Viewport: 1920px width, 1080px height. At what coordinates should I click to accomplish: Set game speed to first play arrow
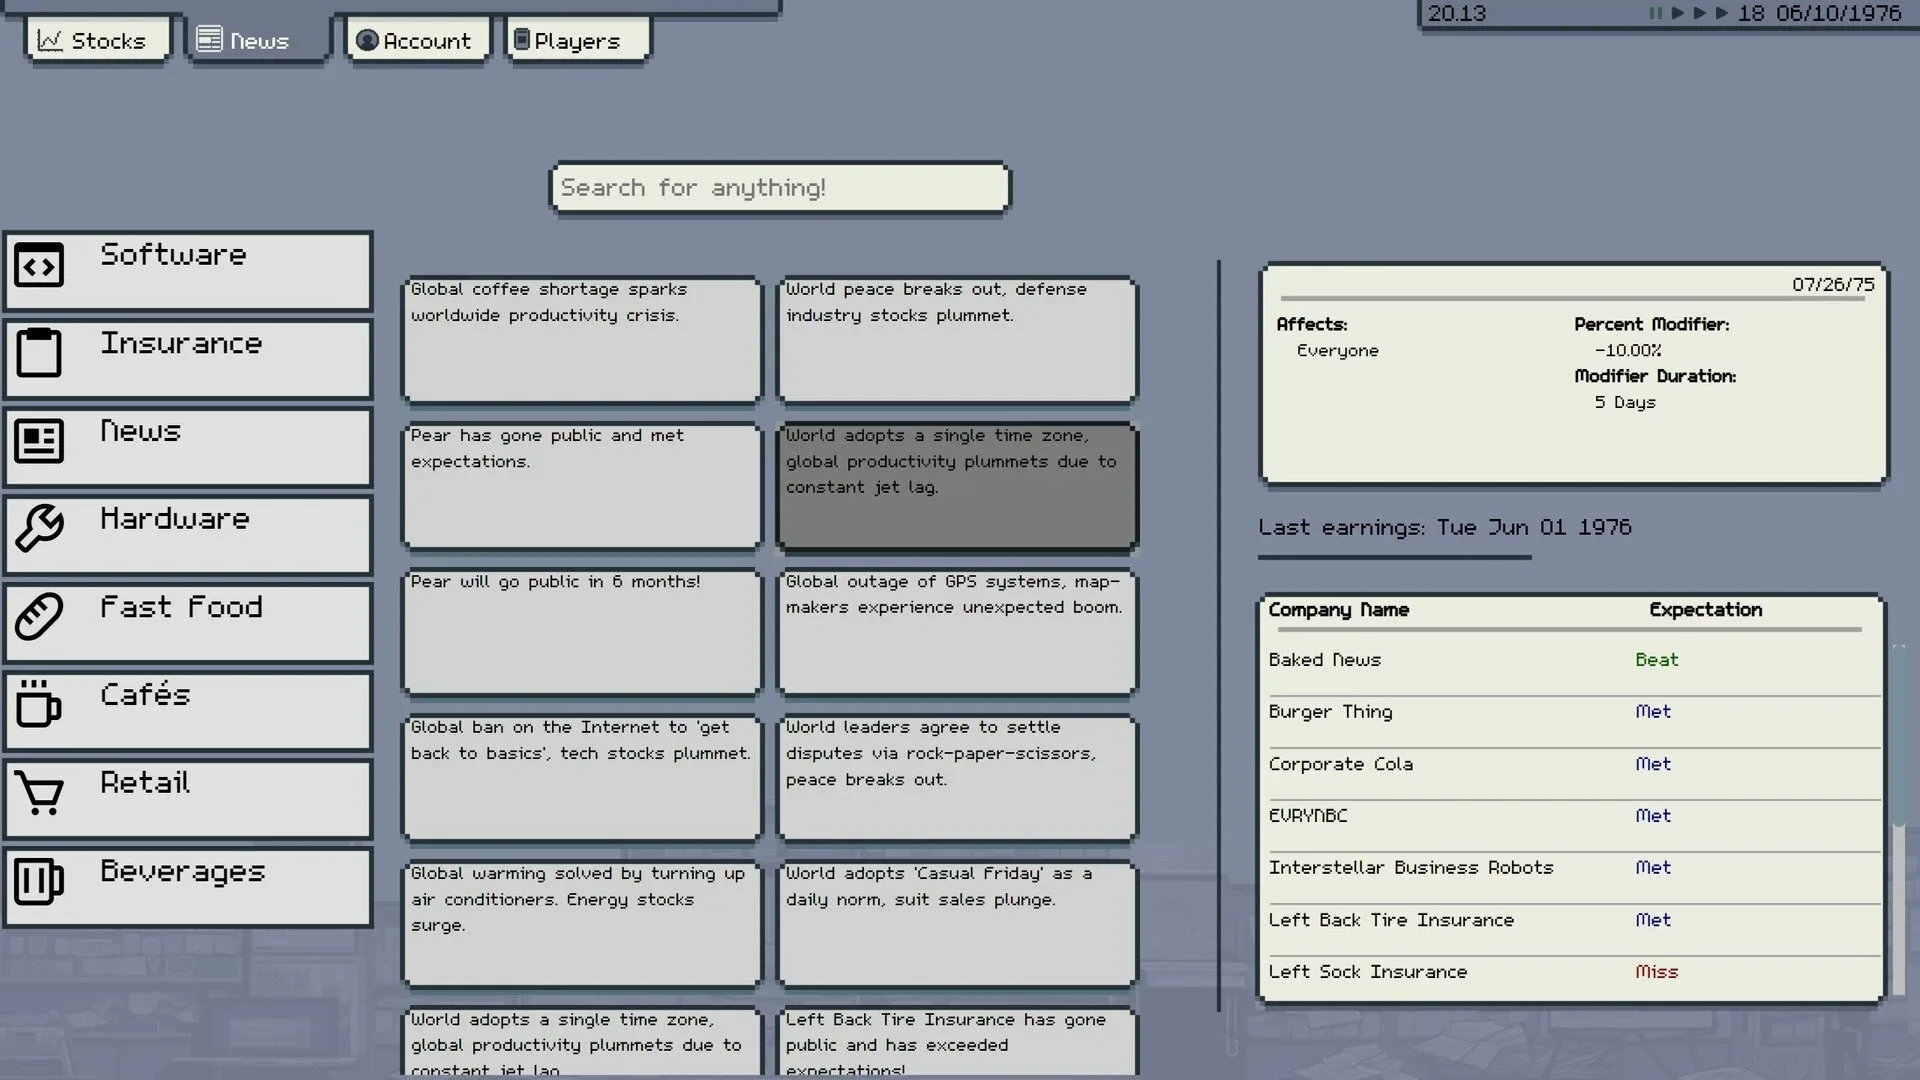(1677, 13)
